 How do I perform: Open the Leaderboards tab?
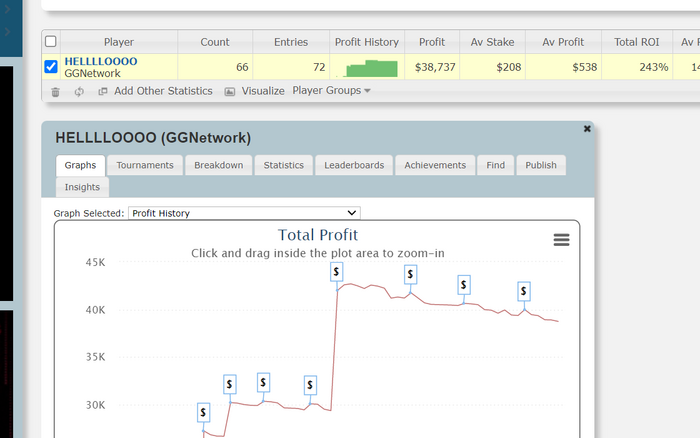(354, 165)
